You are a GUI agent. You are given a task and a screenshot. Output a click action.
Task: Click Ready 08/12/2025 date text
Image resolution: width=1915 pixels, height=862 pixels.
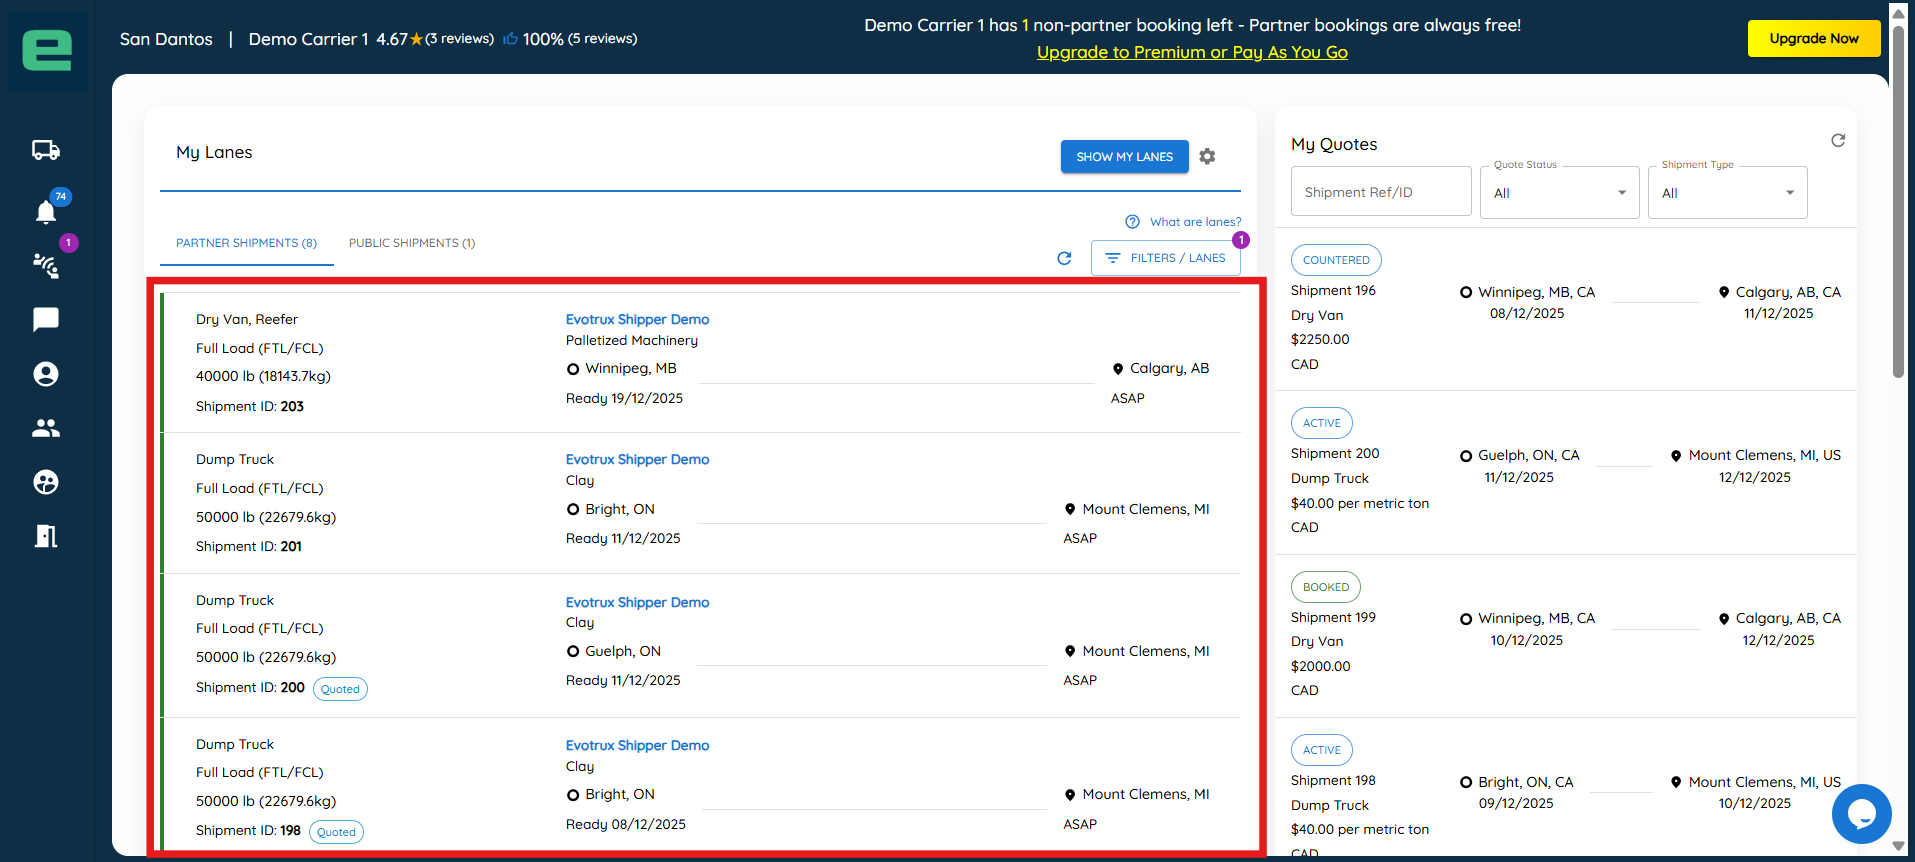click(x=626, y=824)
